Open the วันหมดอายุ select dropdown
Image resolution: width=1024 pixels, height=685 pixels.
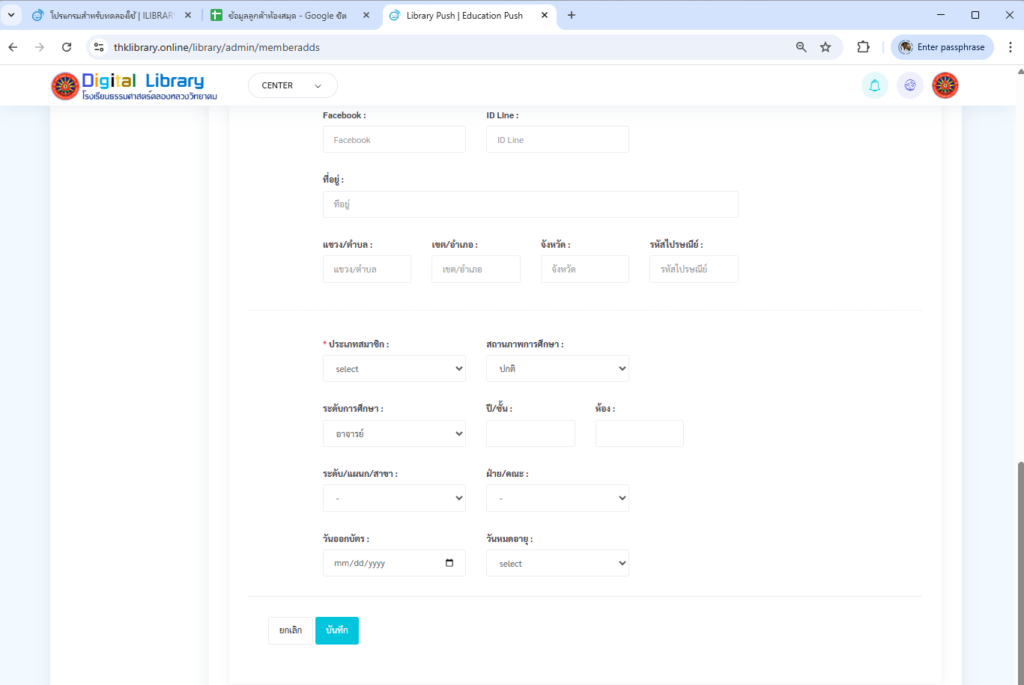(x=557, y=564)
